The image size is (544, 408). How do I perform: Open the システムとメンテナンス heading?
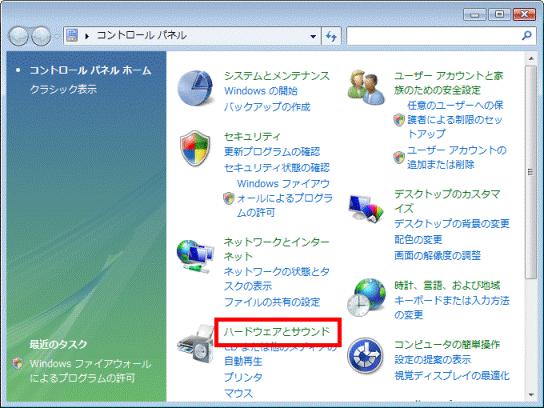tap(277, 76)
